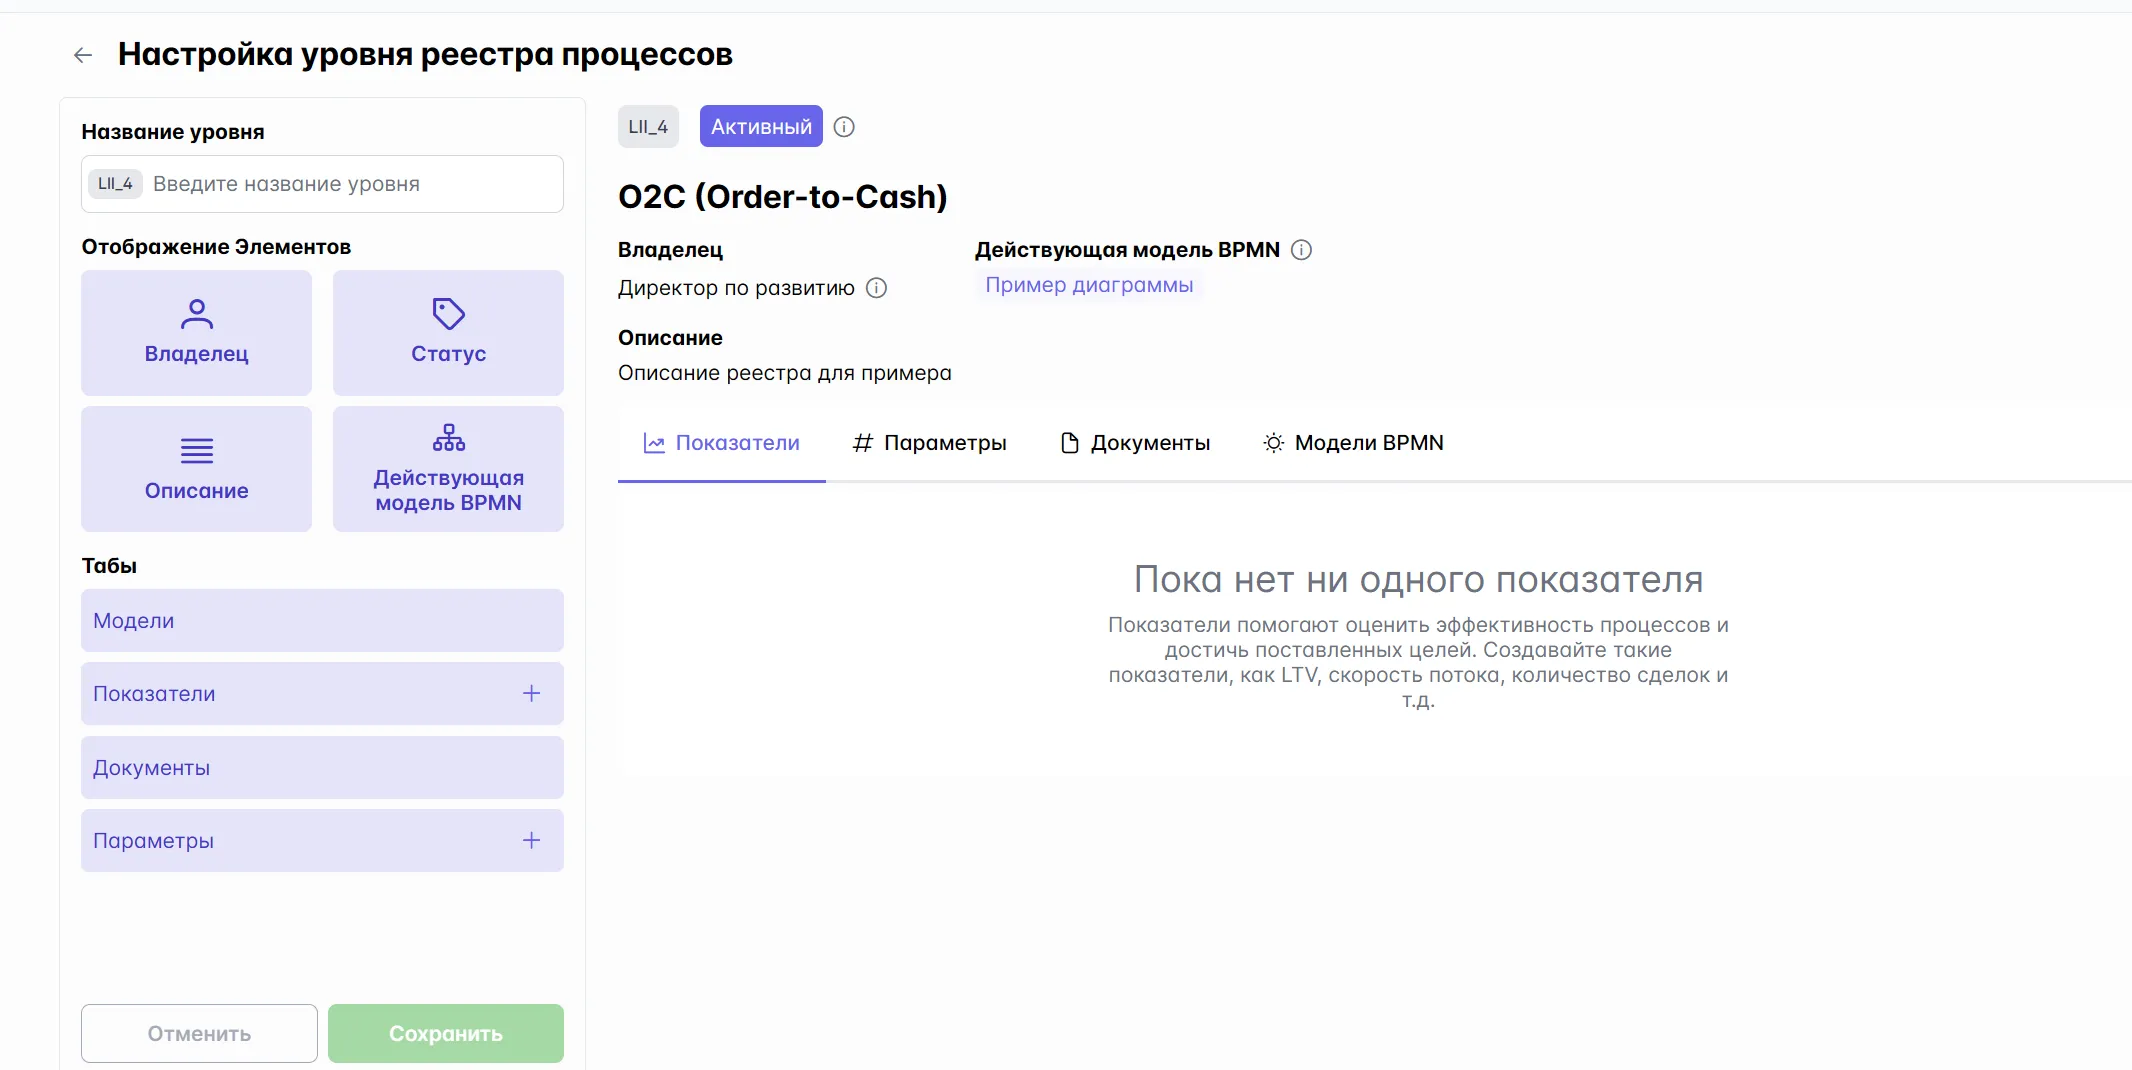Image resolution: width=2132 pixels, height=1070 pixels.
Task: Click info icon next to Активный status
Action: click(844, 127)
